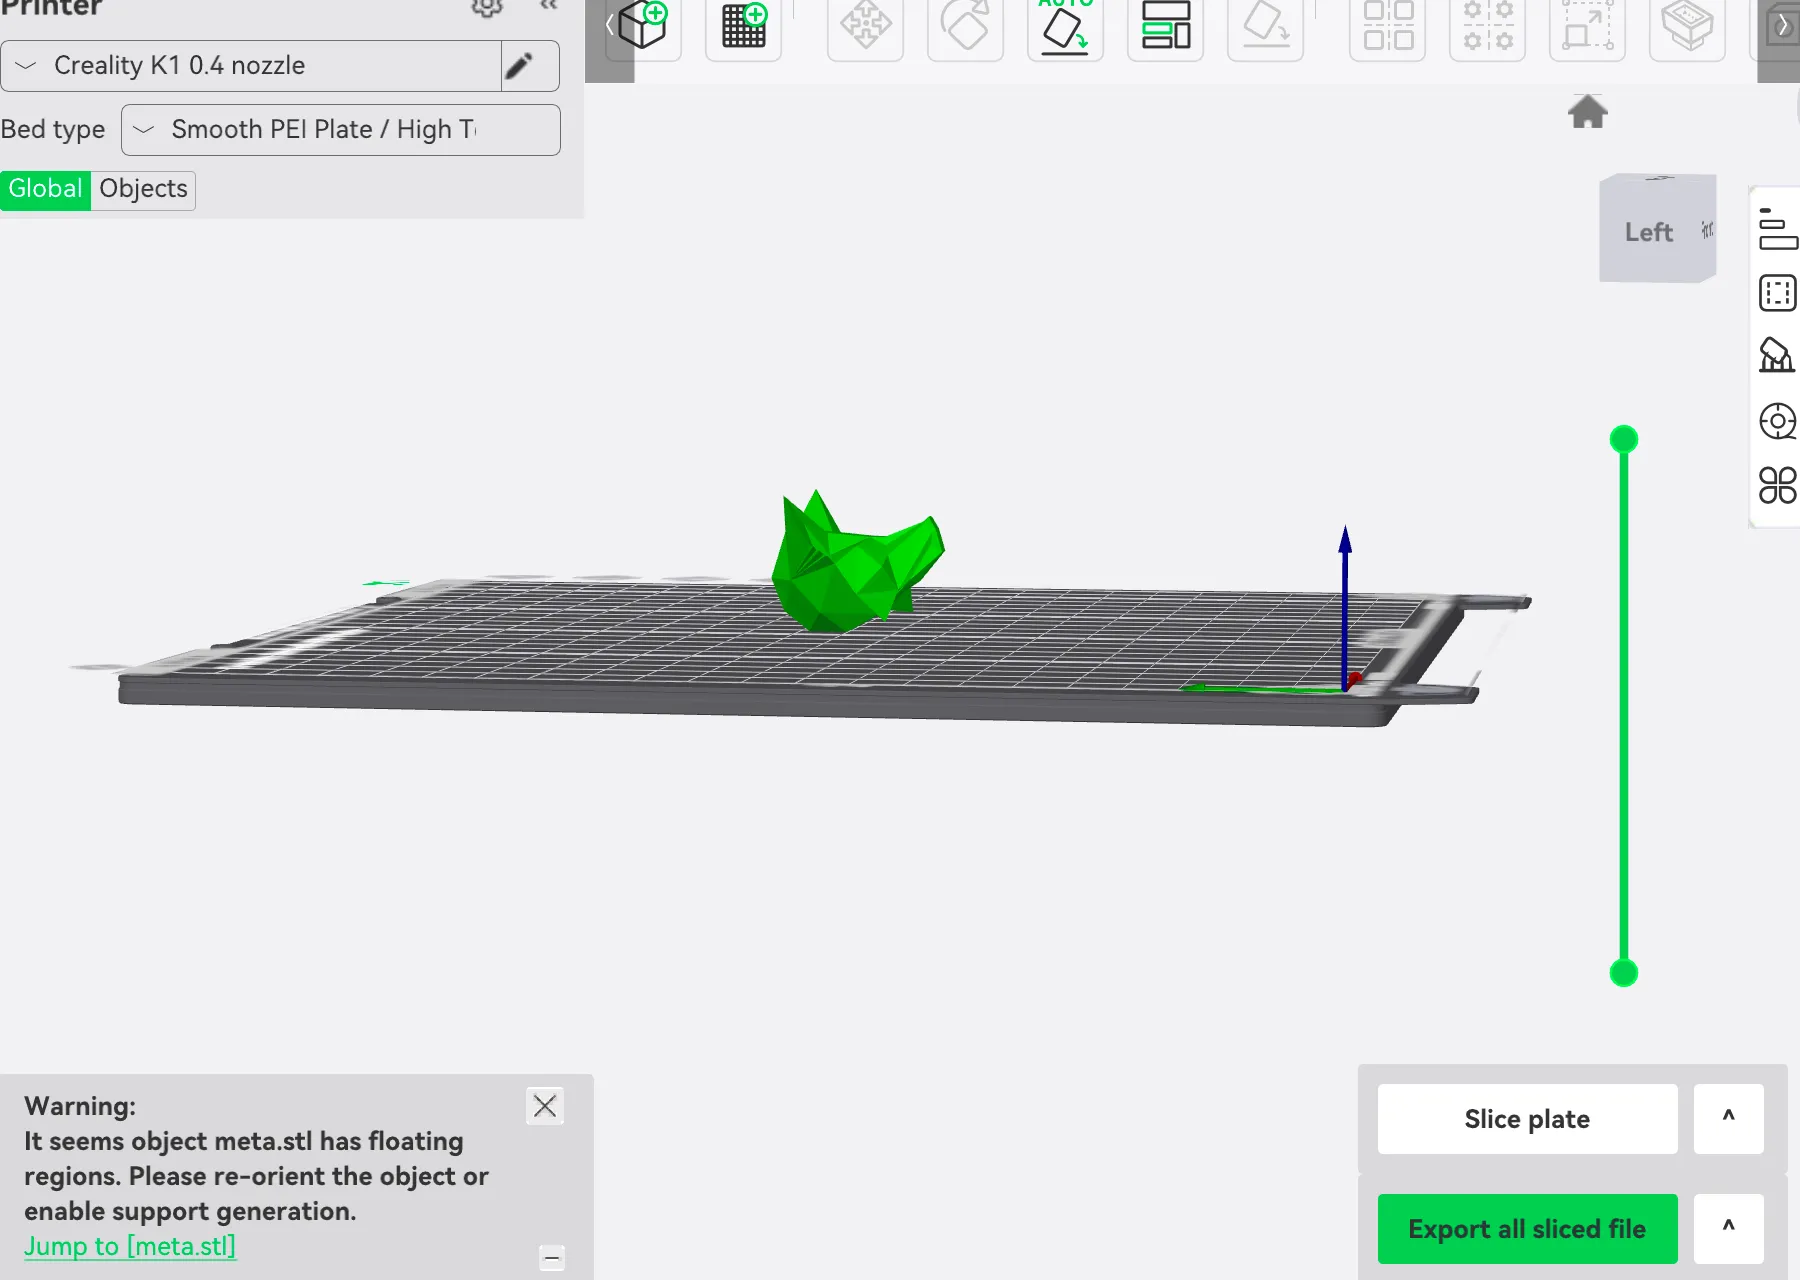Switch to Global settings mode
This screenshot has height=1280, width=1800.
[x=45, y=189]
